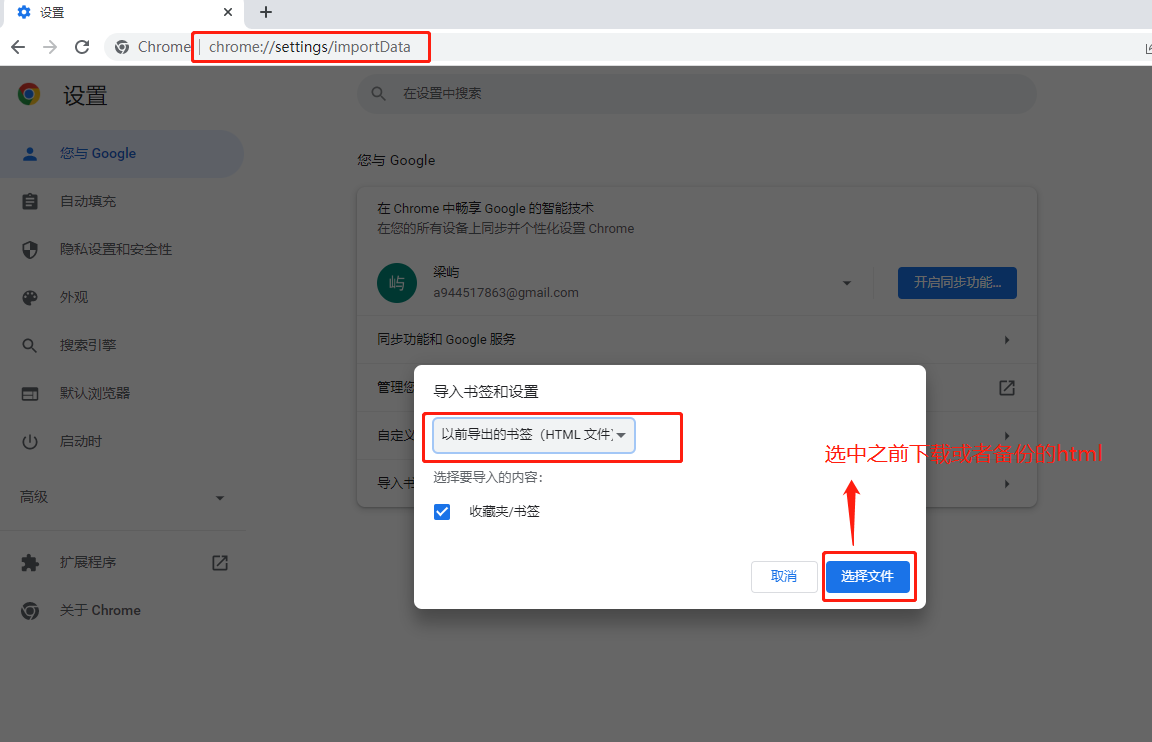Expand account dropdown next to a944517863@gmail.com
The height and width of the screenshot is (742, 1152).
tap(846, 283)
